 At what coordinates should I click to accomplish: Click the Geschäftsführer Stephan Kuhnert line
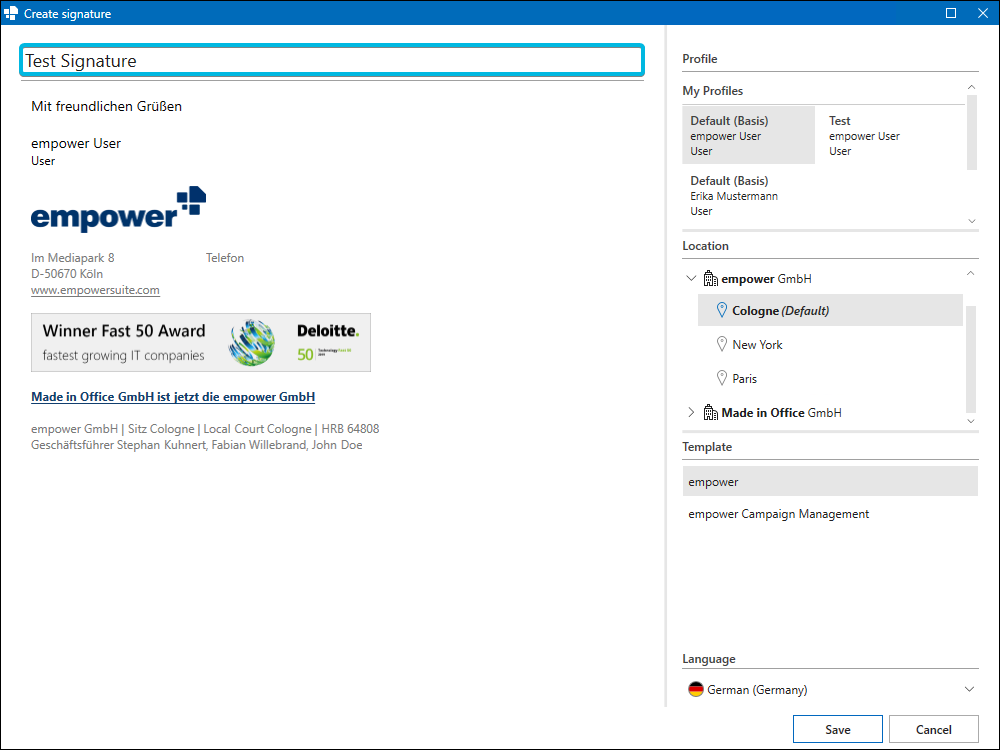pyautogui.click(x=196, y=445)
